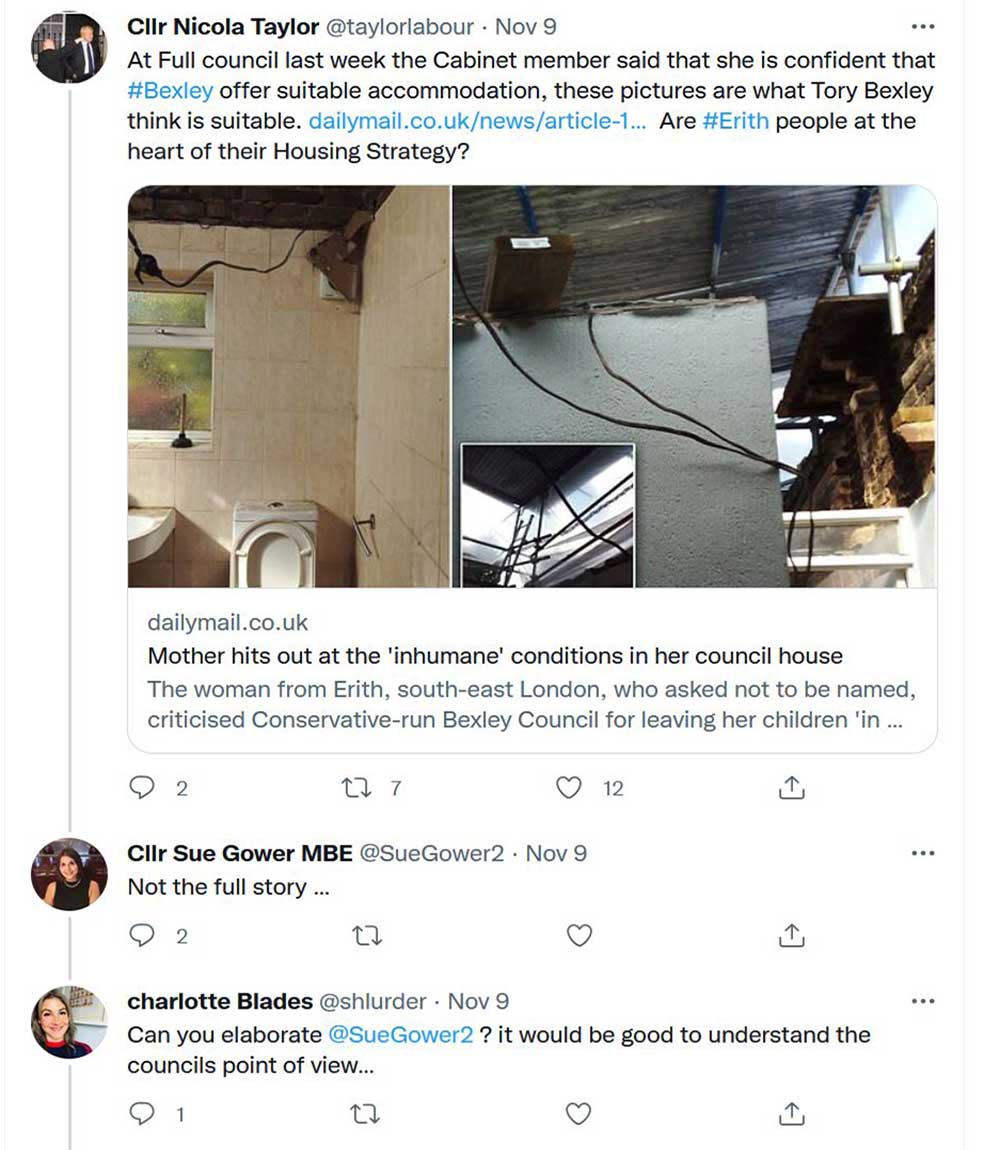Like Sue Gower's tweet
The height and width of the screenshot is (1150, 1000).
click(x=579, y=936)
